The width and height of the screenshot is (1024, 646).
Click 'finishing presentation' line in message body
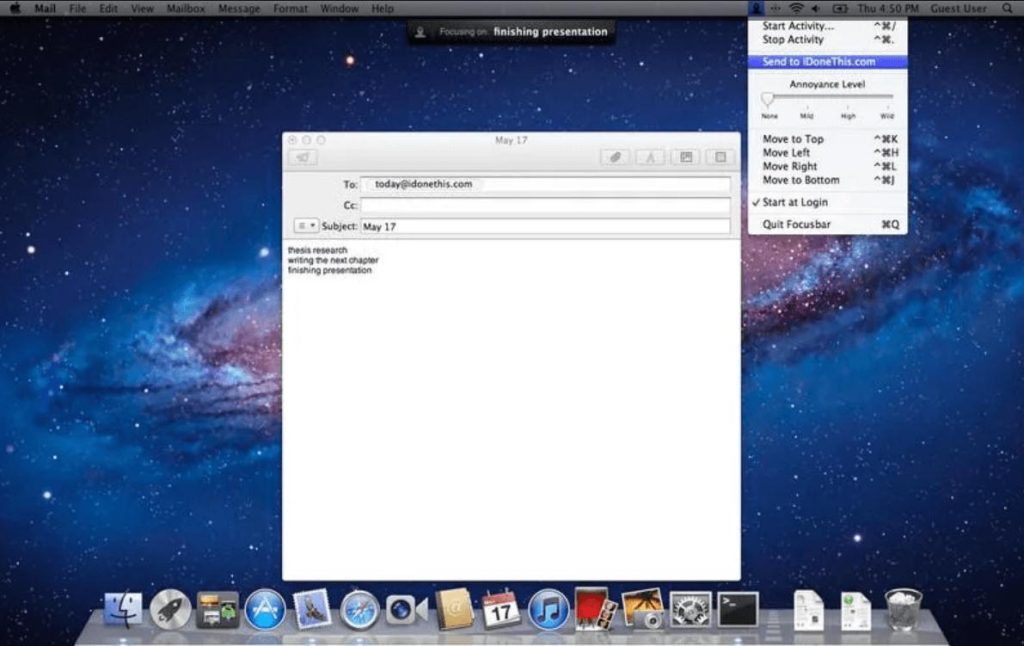[x=330, y=270]
